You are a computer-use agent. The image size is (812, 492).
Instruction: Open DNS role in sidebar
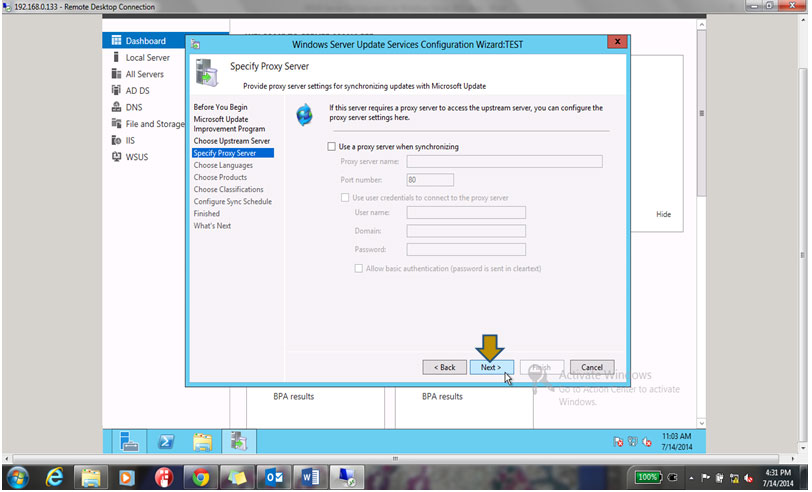coord(133,107)
